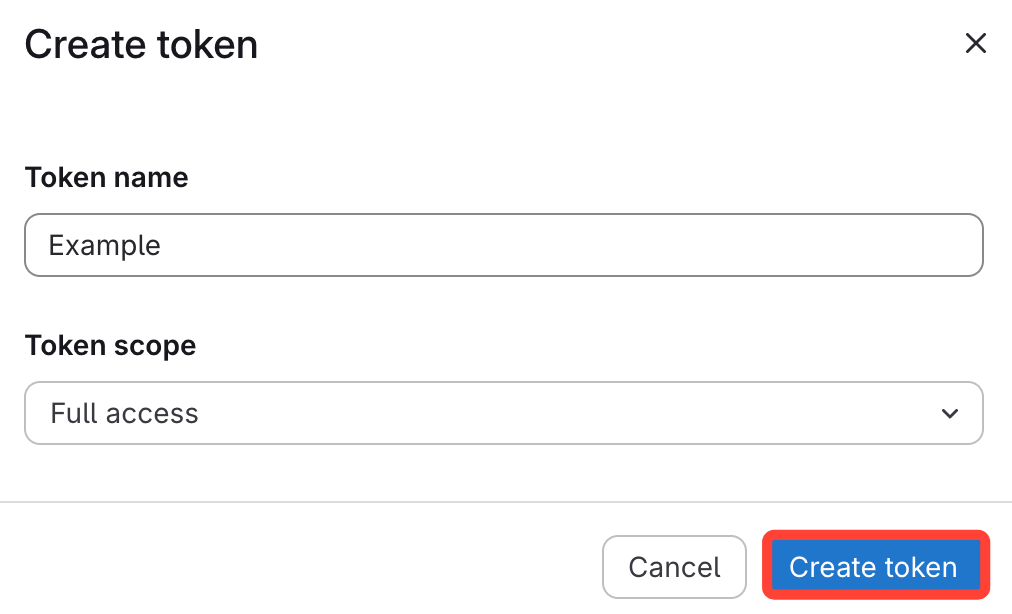The width and height of the screenshot is (1012, 614).
Task: Open the Token scope dropdown
Action: tap(503, 413)
